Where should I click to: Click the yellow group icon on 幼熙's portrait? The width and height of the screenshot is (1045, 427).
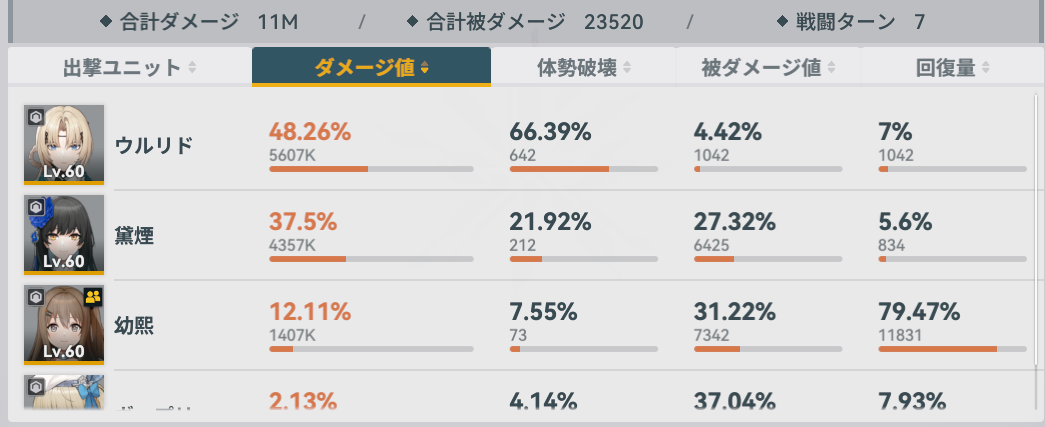pos(93,296)
